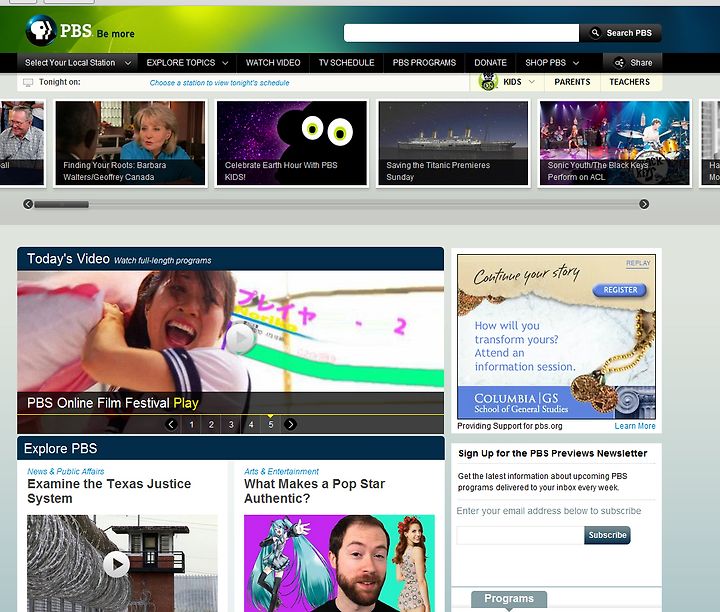Open the Parents tab

pos(572,82)
